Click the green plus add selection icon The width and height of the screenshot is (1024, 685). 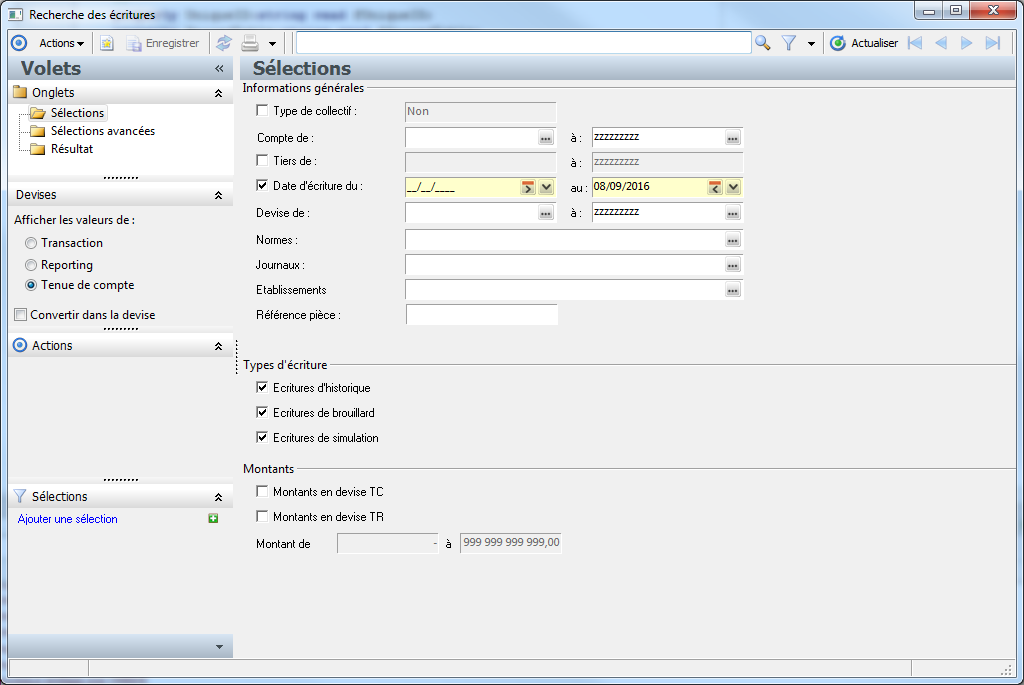coord(213,518)
